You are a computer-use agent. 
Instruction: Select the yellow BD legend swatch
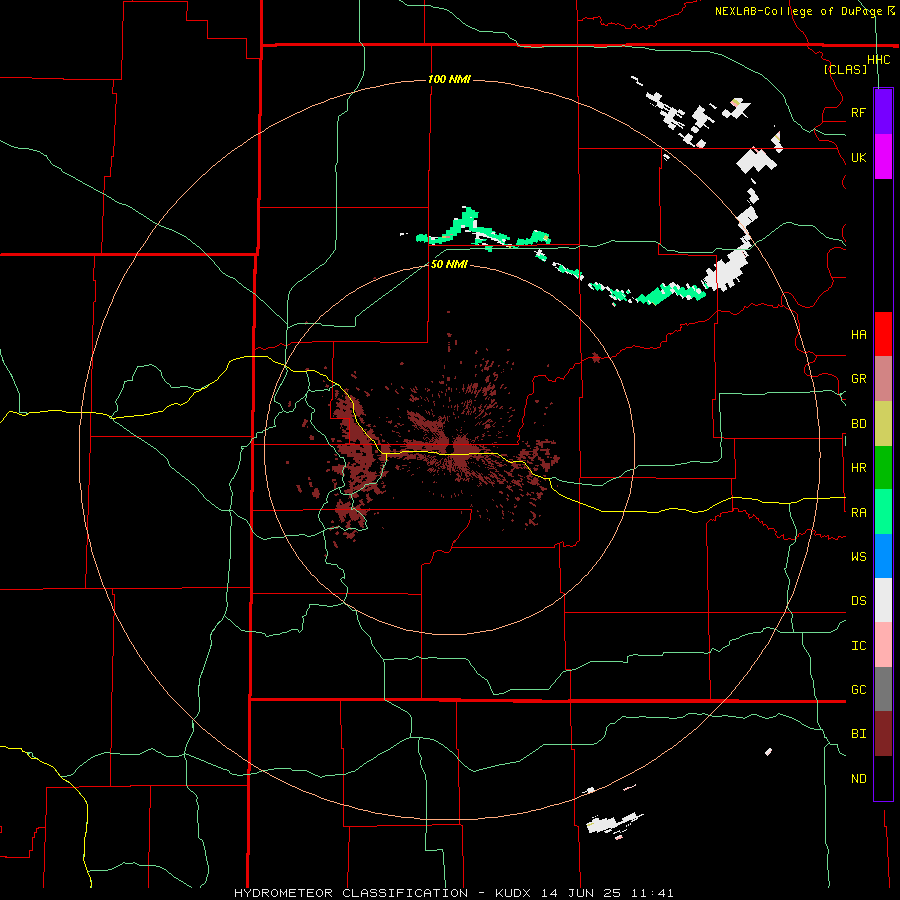(x=883, y=424)
